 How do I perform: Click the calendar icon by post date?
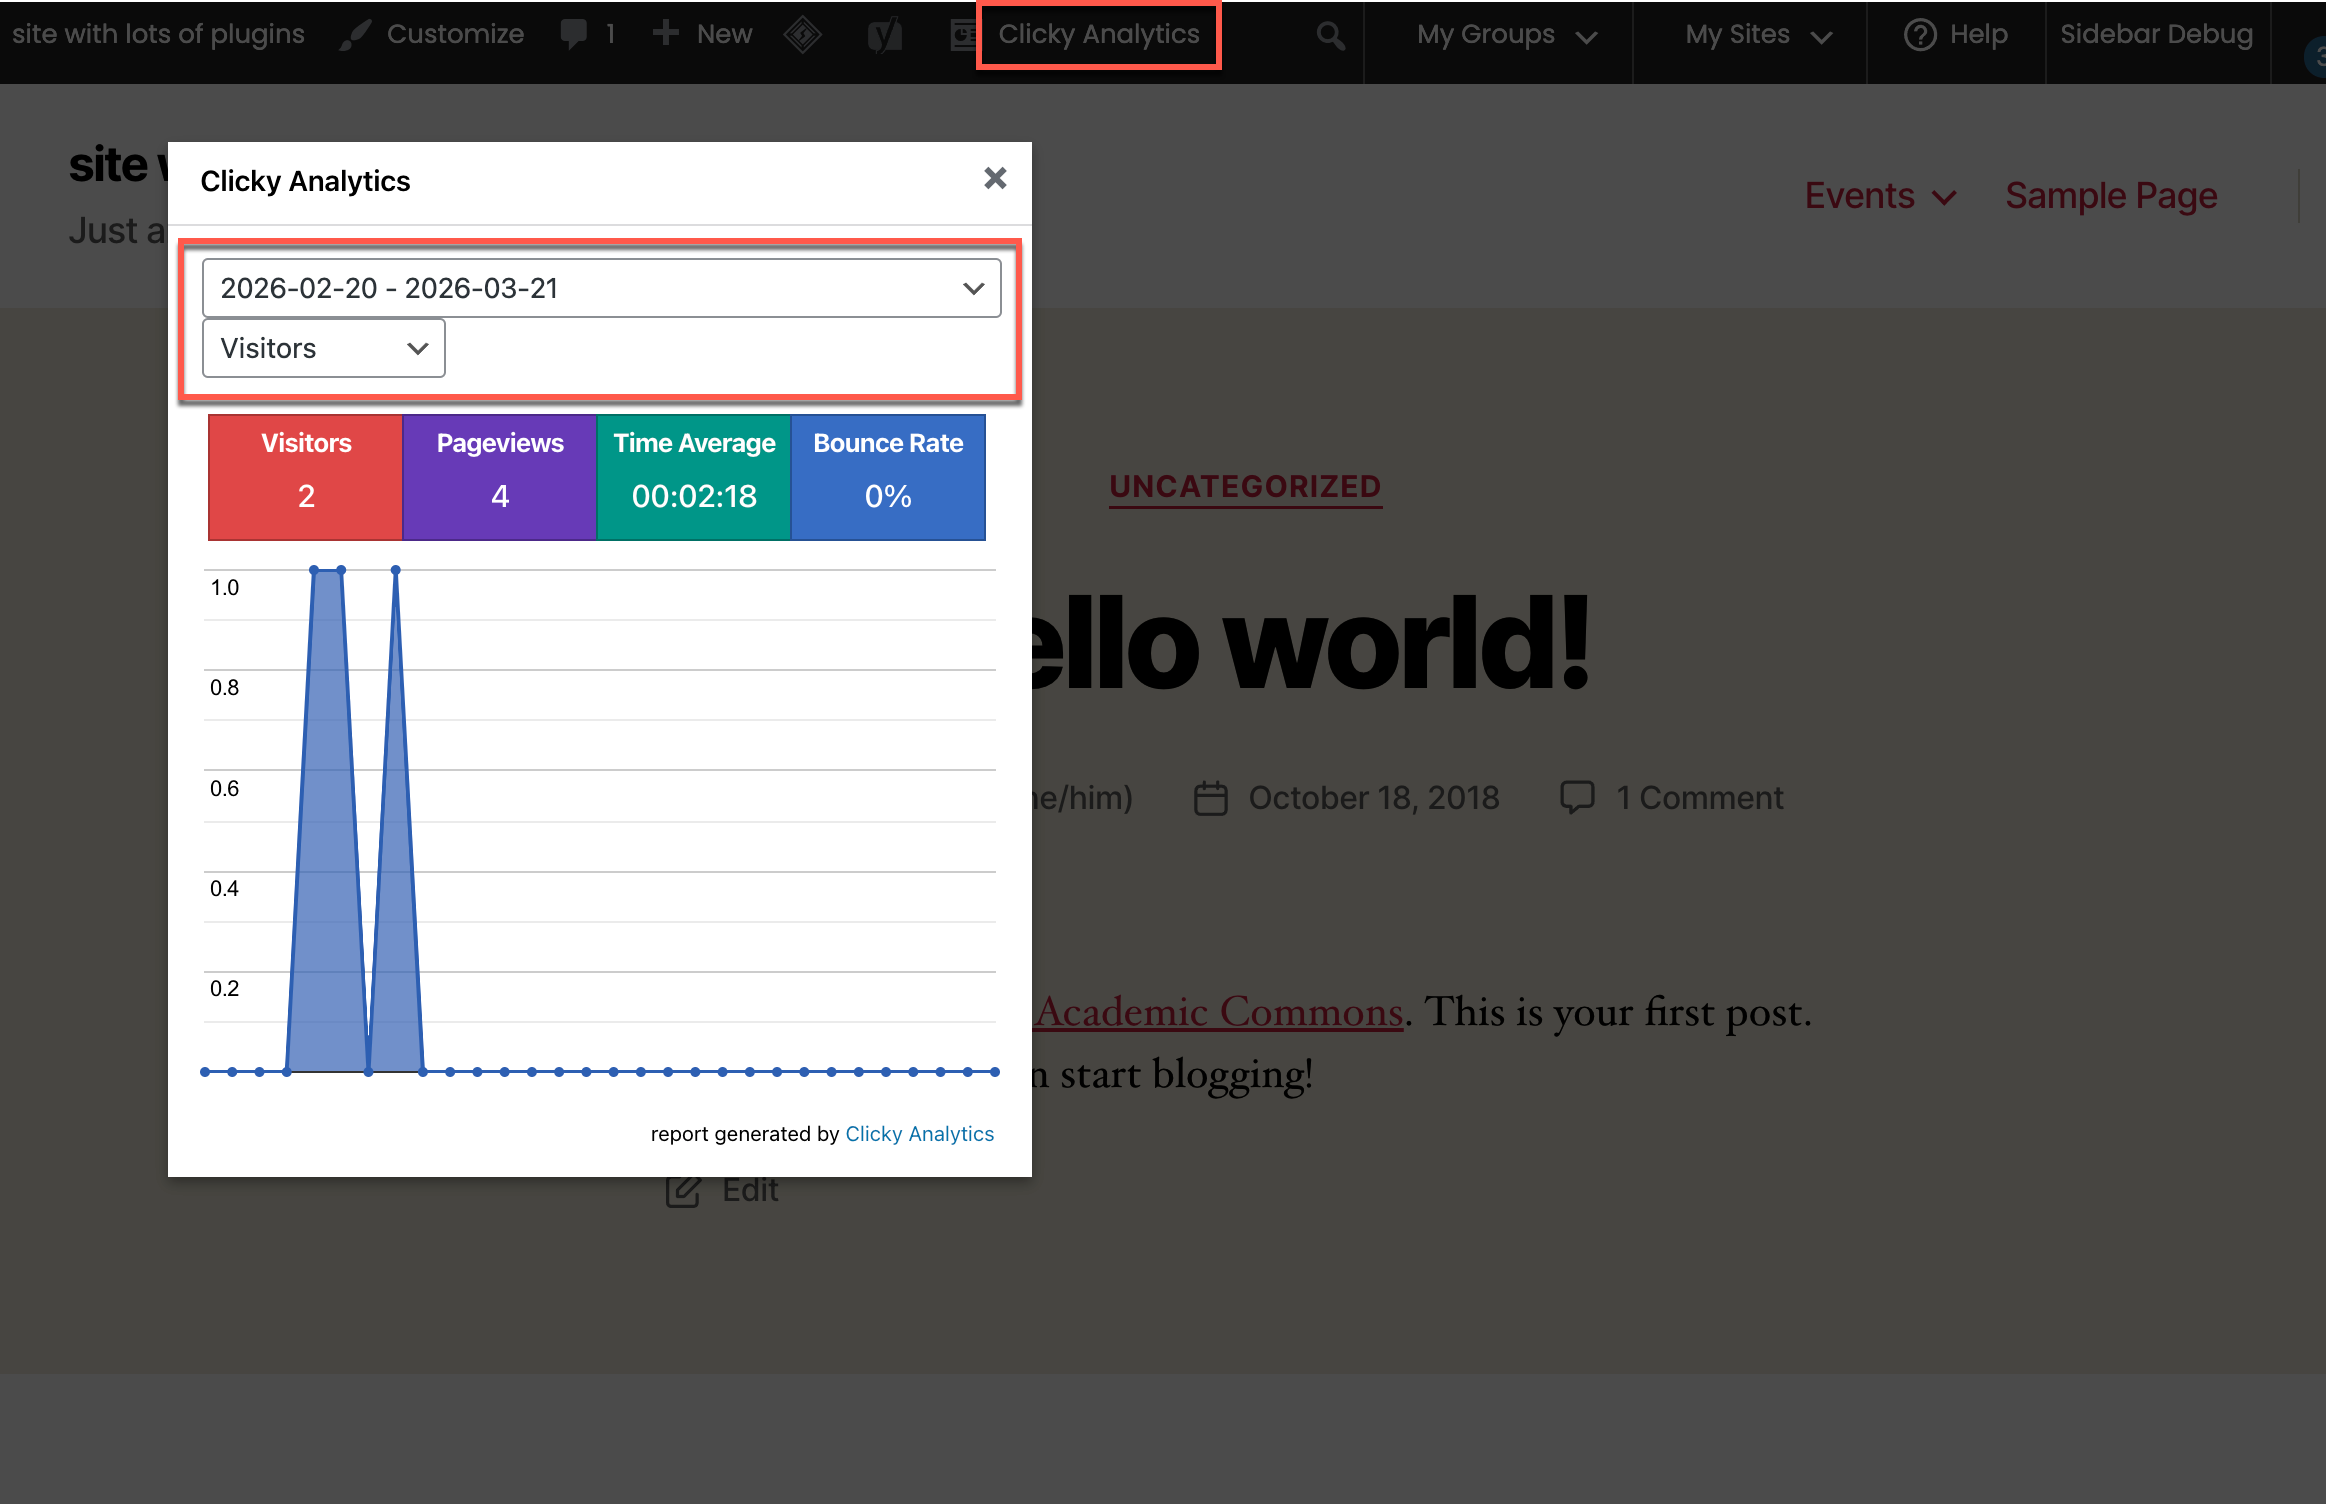1211,798
